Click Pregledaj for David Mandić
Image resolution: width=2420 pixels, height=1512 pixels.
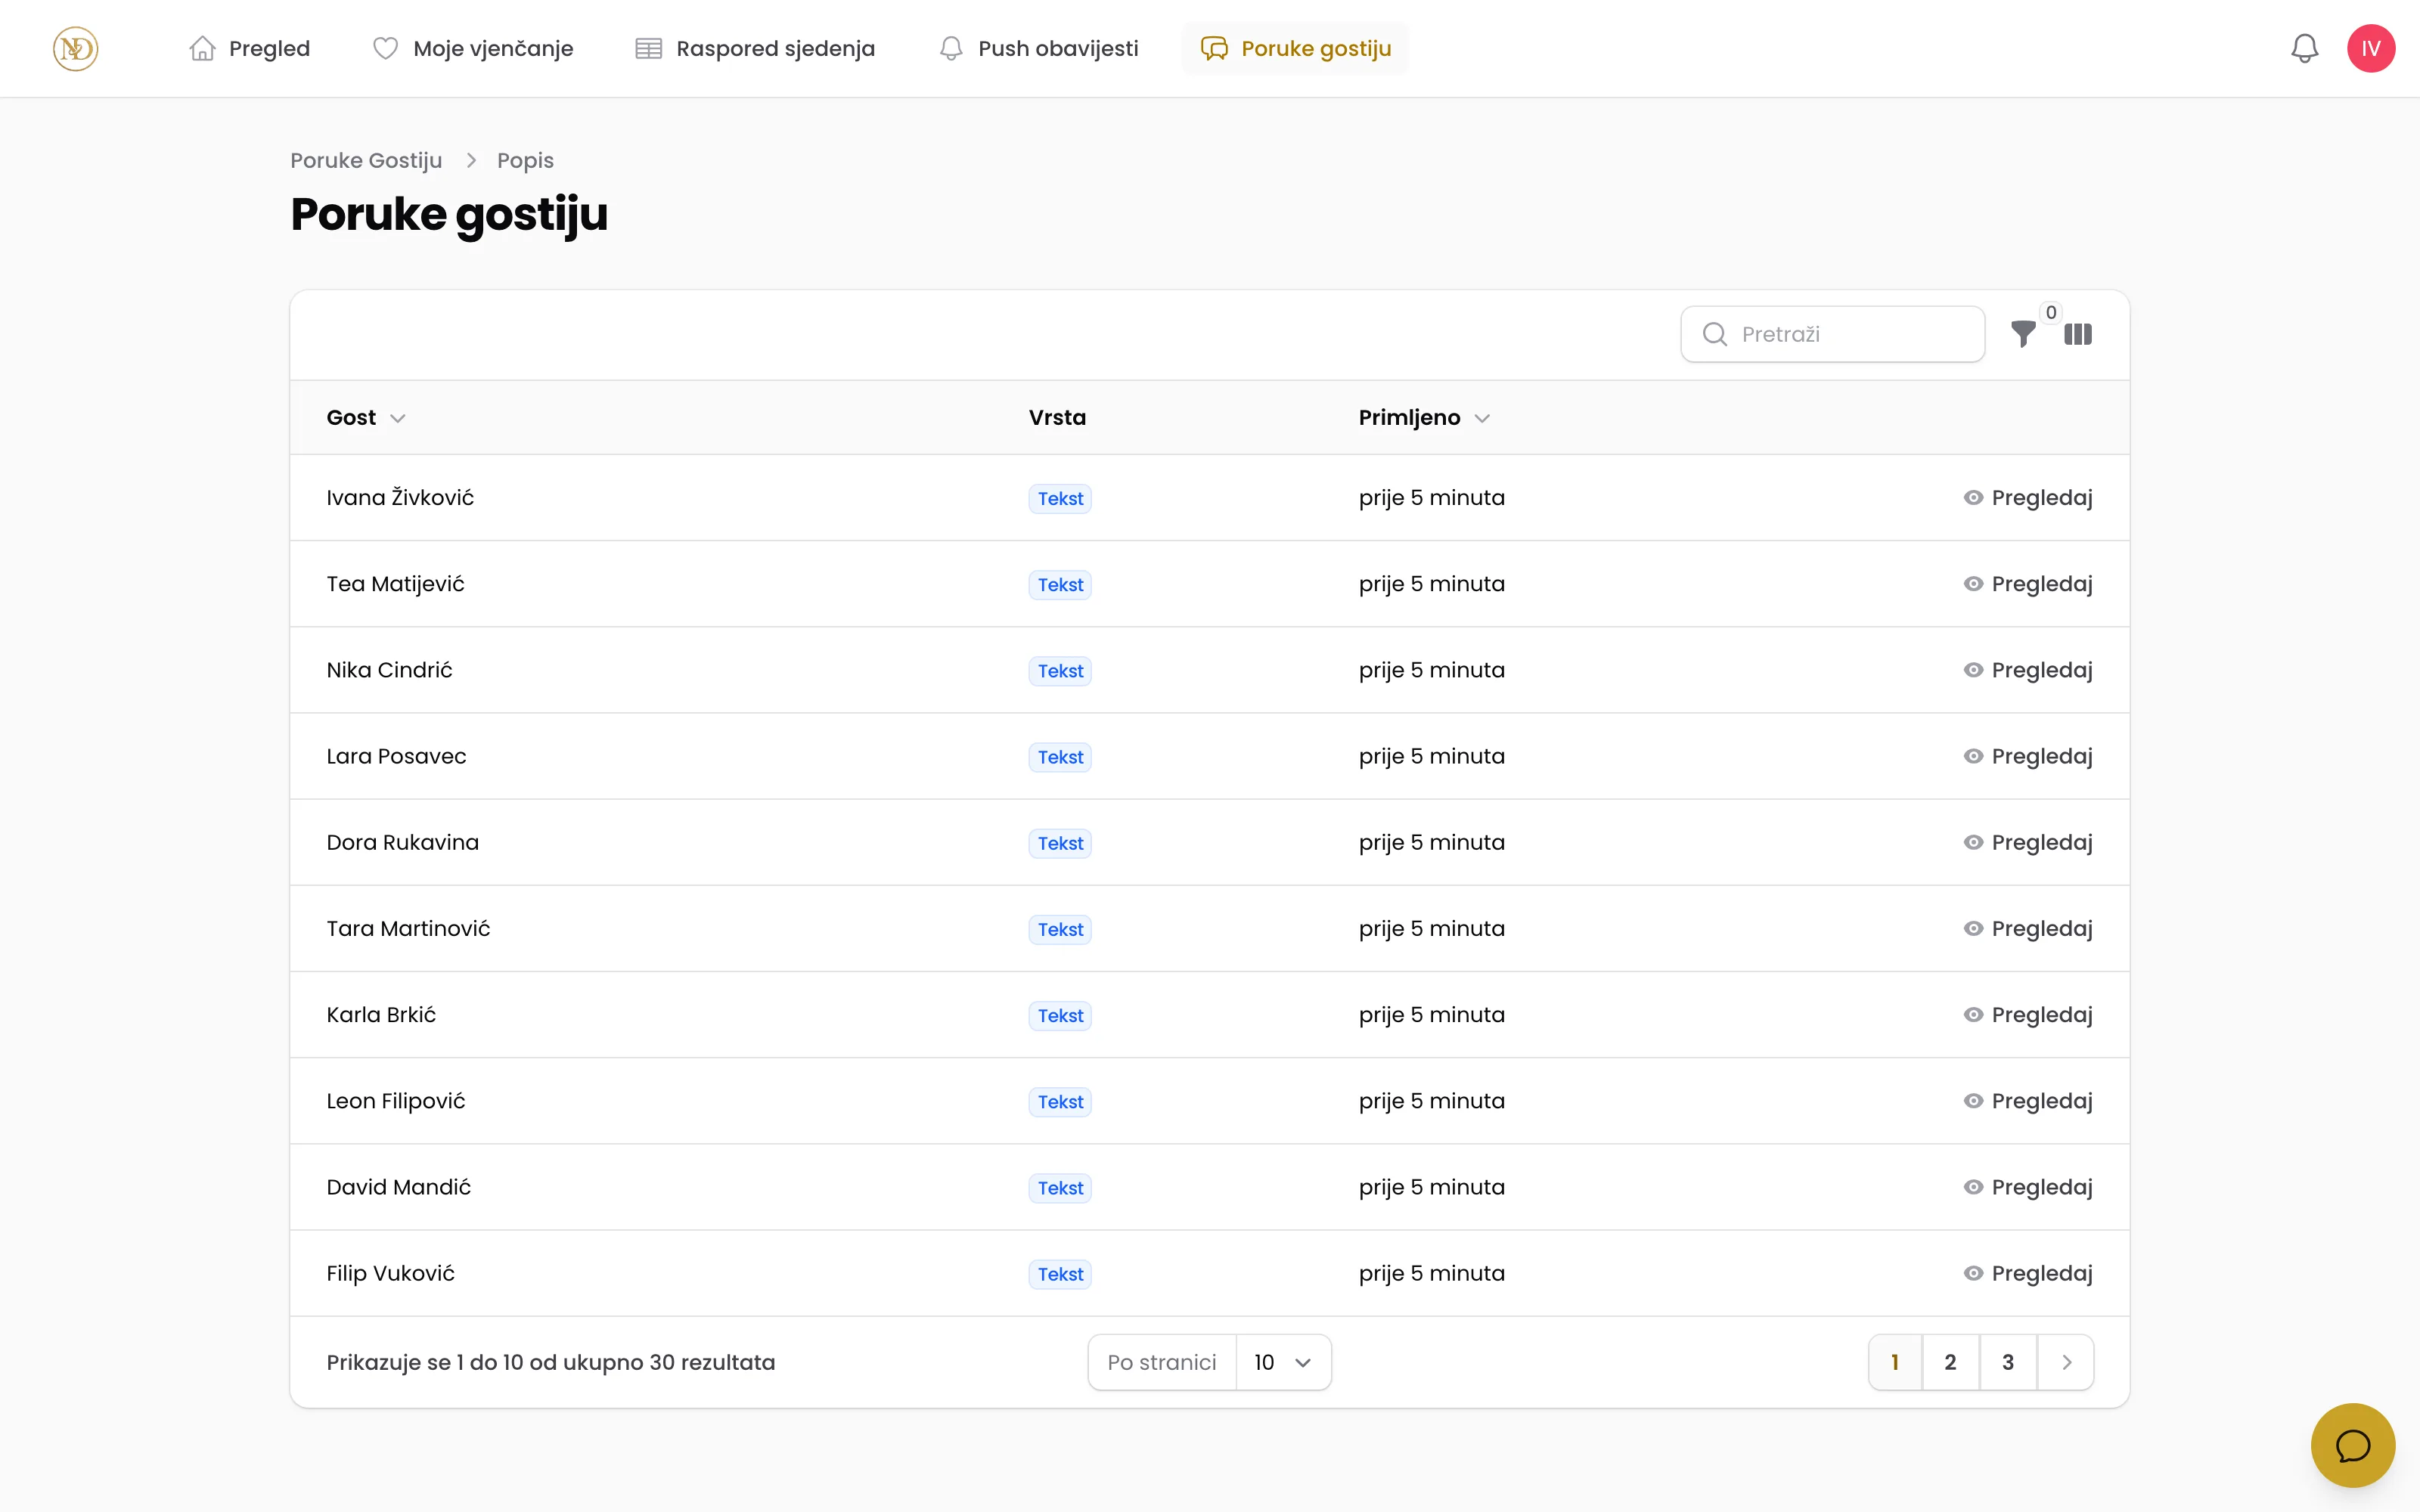point(2027,1187)
